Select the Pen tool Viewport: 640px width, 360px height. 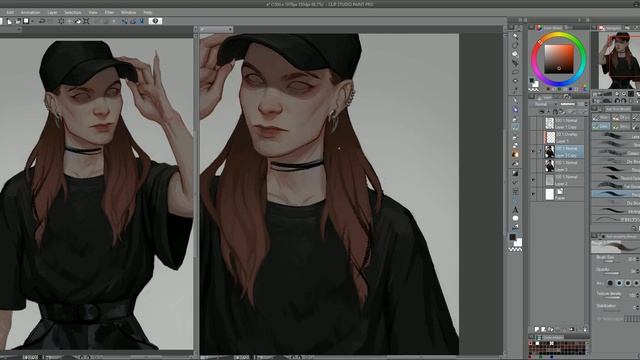point(516,100)
